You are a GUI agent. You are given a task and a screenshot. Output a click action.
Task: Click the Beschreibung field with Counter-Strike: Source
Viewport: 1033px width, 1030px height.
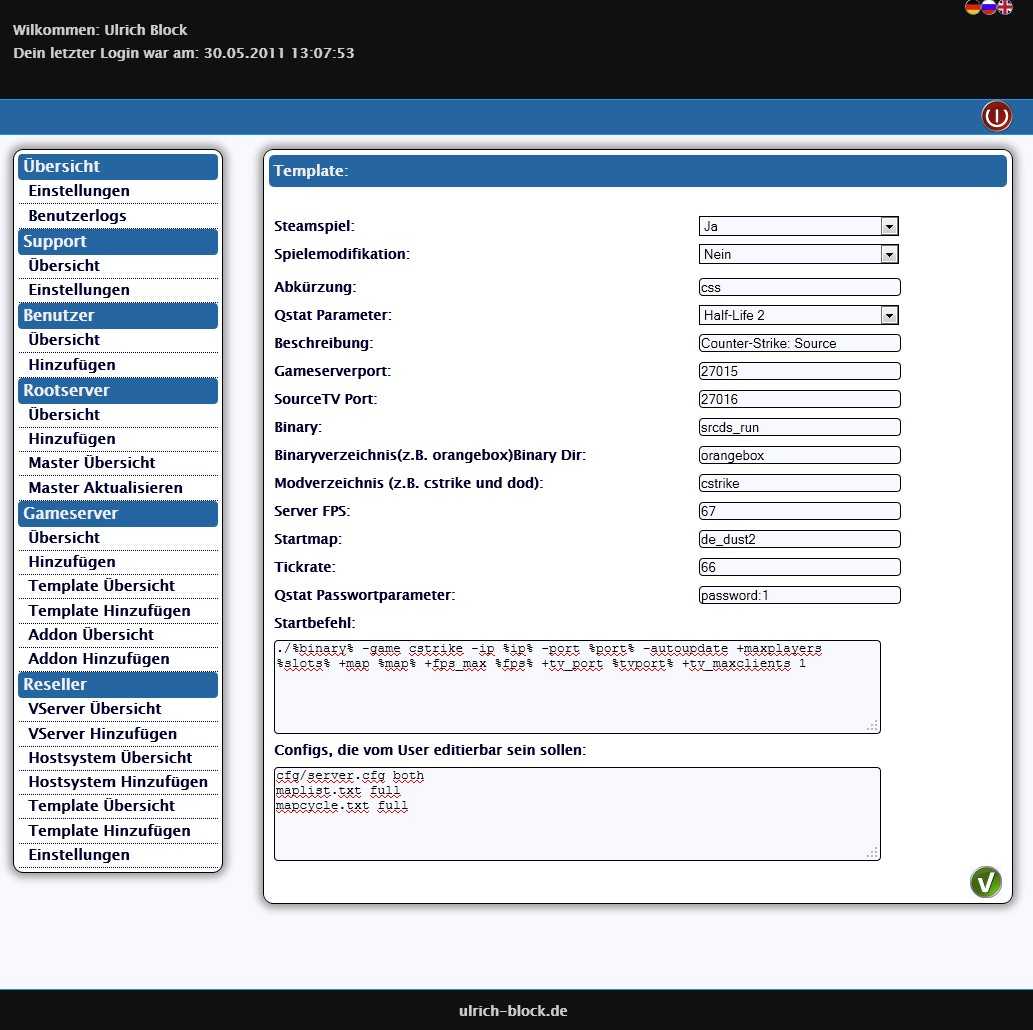799,343
